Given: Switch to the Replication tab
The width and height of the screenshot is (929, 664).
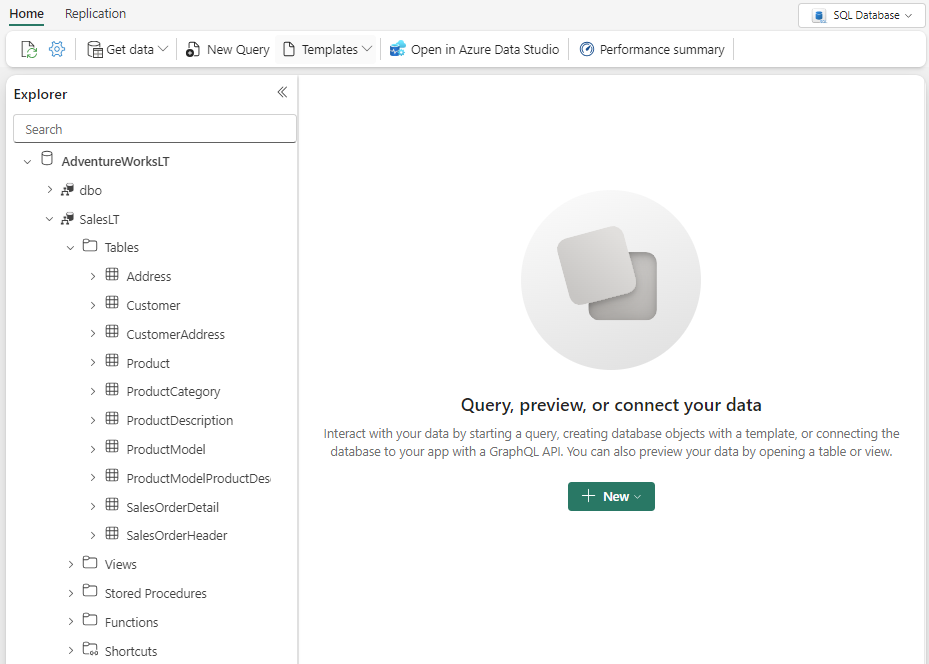Looking at the screenshot, I should pyautogui.click(x=95, y=14).
